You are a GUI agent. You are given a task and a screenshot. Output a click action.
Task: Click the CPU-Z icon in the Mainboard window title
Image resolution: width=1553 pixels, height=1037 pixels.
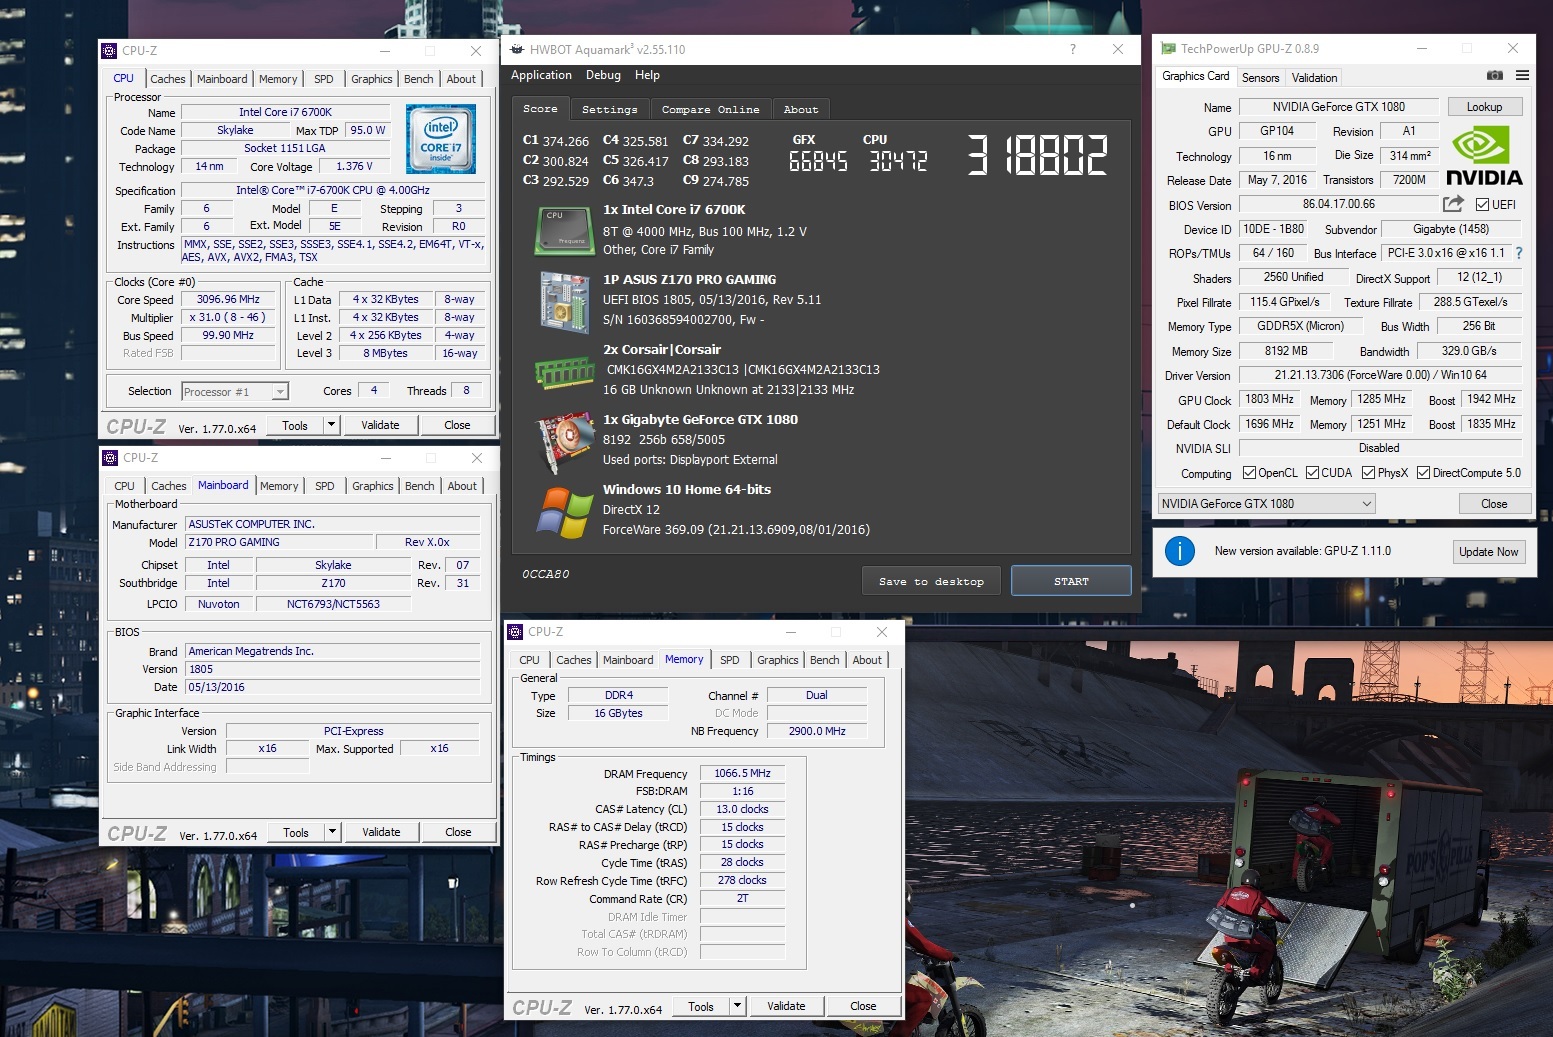click(110, 457)
